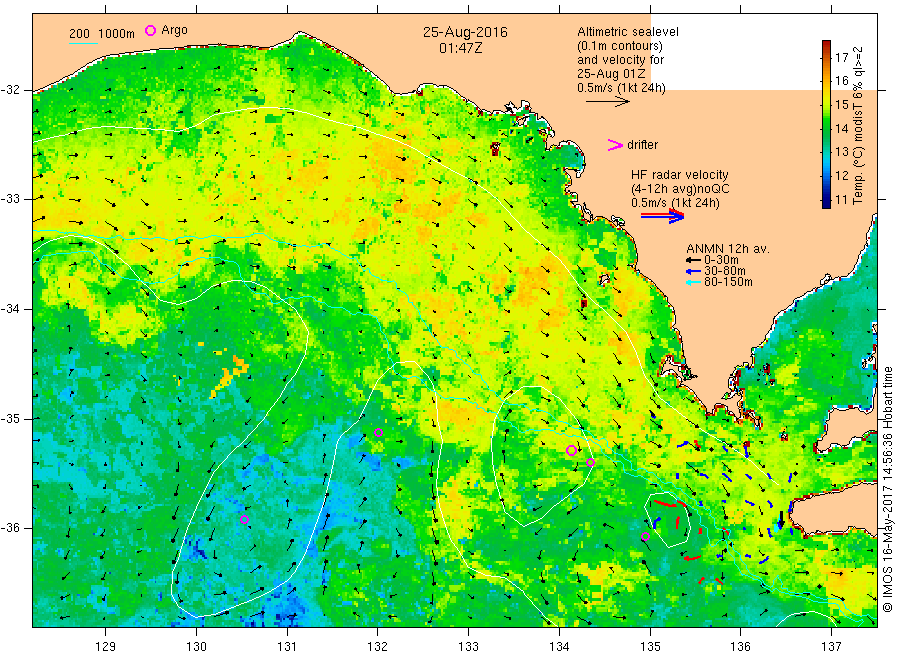The height and width of the screenshot is (660, 900).
Task: Click the magenta Argo circle in the legend
Action: [x=150, y=30]
